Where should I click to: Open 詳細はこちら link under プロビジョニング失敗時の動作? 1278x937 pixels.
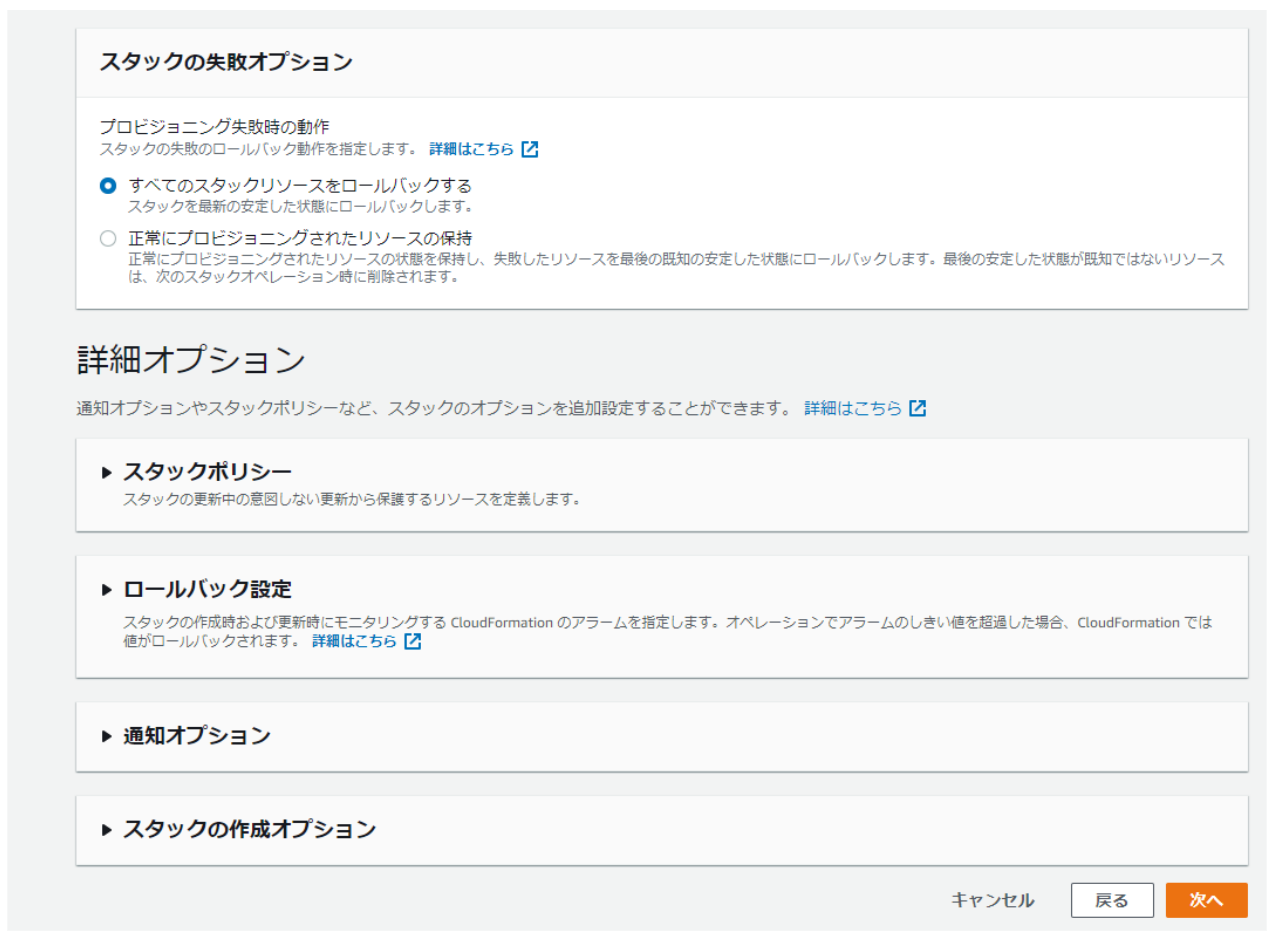point(471,149)
